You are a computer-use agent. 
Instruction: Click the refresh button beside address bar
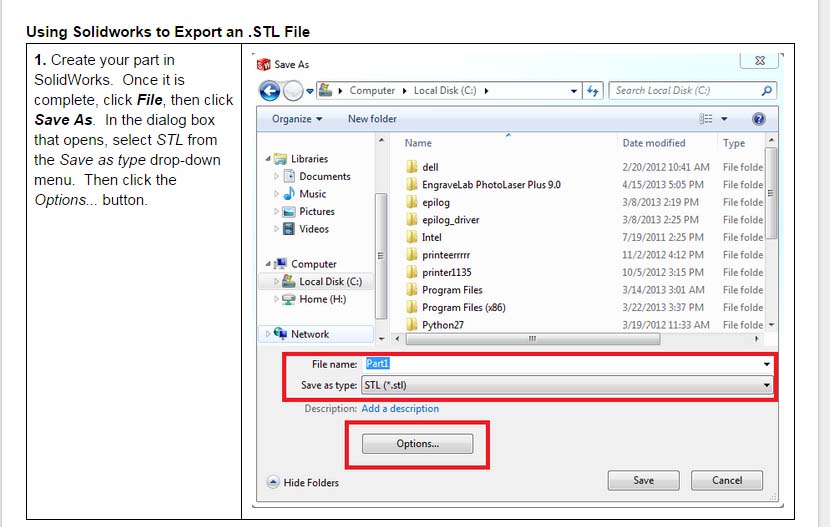tap(592, 91)
